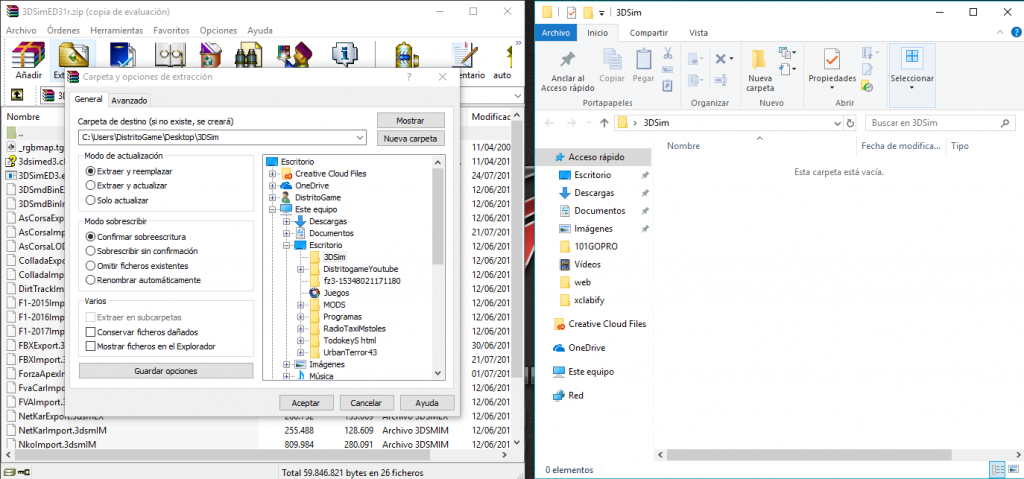Click the Cancelar button
The image size is (1024, 479).
tap(366, 403)
